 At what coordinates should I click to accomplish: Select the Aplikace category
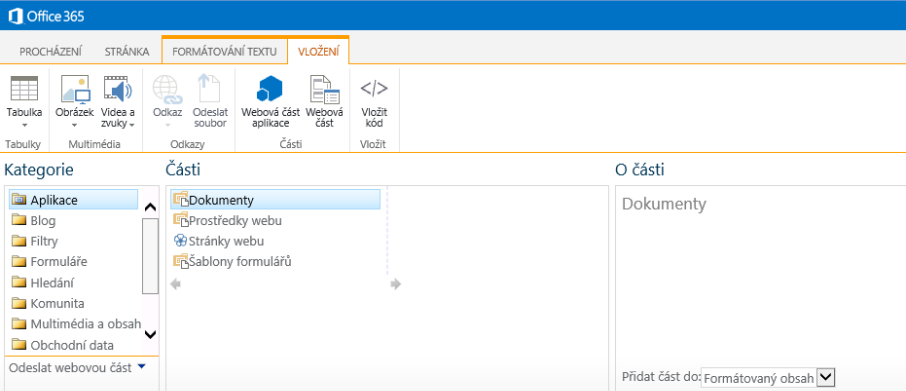74,200
